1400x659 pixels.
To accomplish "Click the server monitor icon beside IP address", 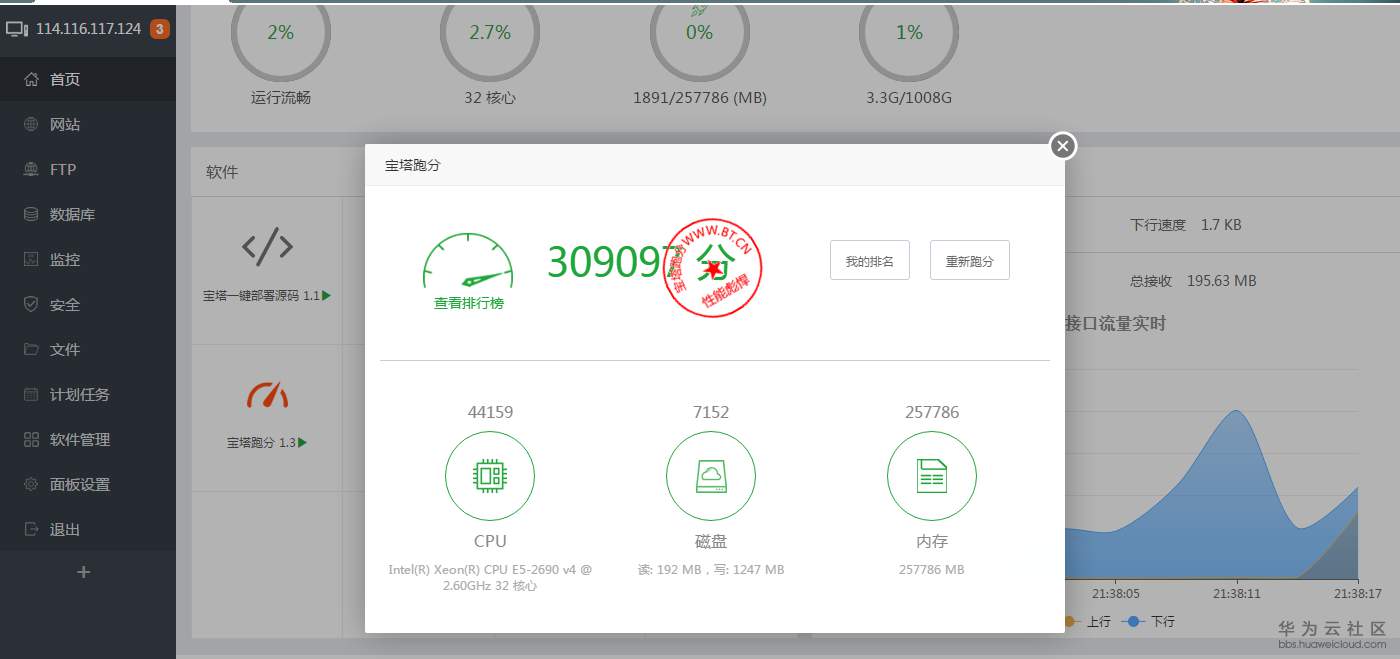I will pyautogui.click(x=17, y=29).
